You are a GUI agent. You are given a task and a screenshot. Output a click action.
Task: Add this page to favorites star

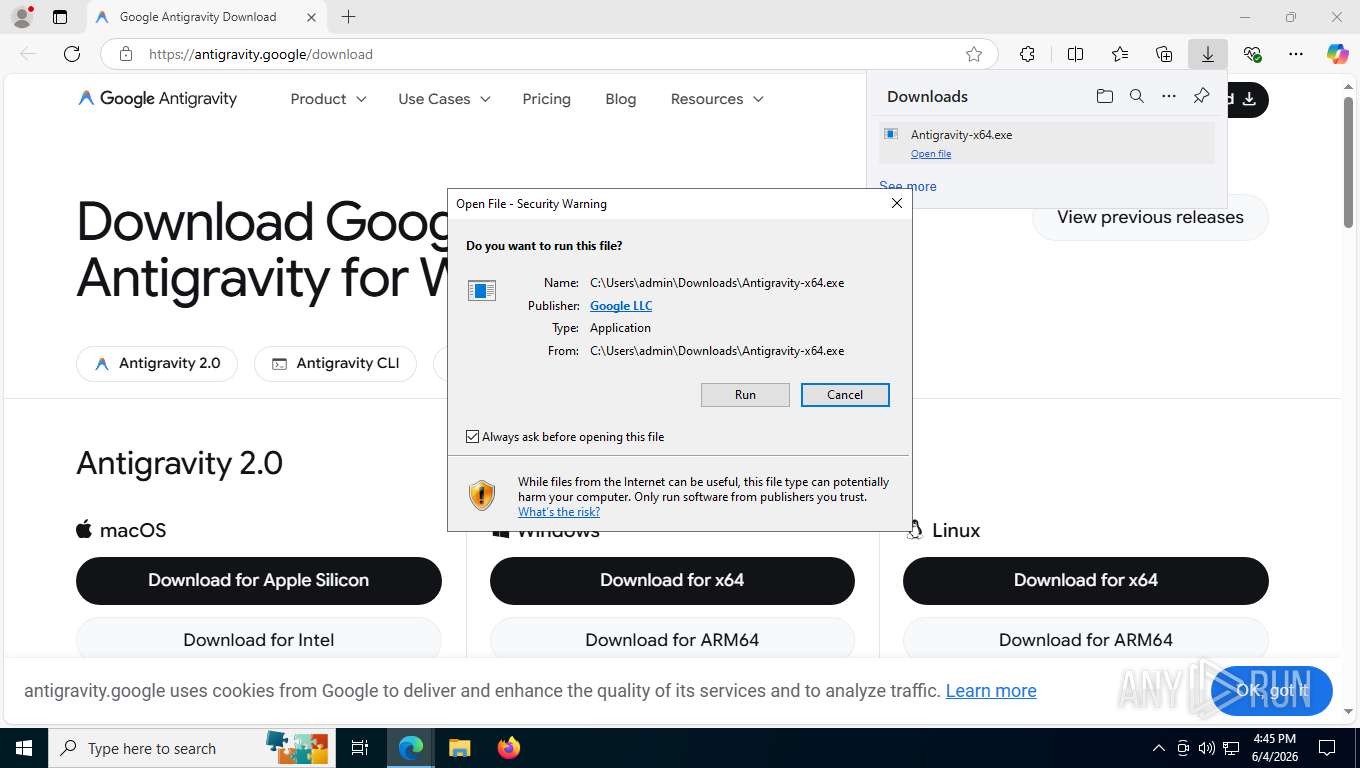point(974,54)
